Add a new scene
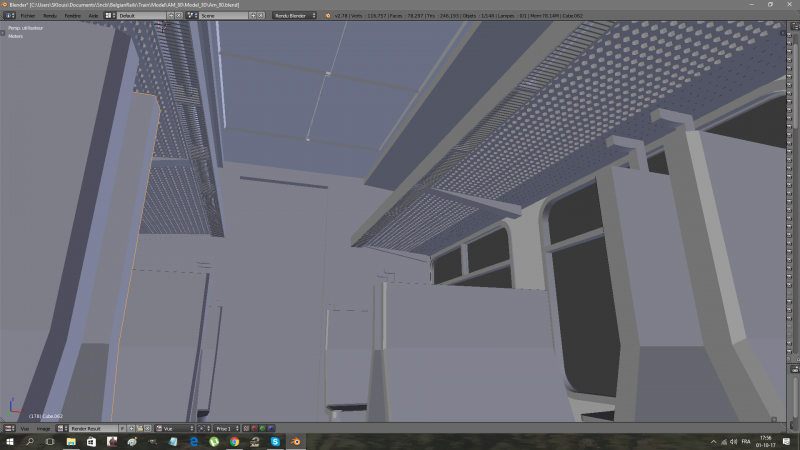Screen dimensions: 800x450 point(253,15)
